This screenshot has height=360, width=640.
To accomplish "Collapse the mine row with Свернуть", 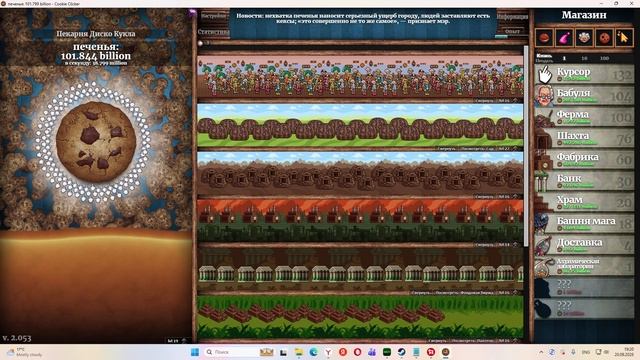I will (x=484, y=197).
